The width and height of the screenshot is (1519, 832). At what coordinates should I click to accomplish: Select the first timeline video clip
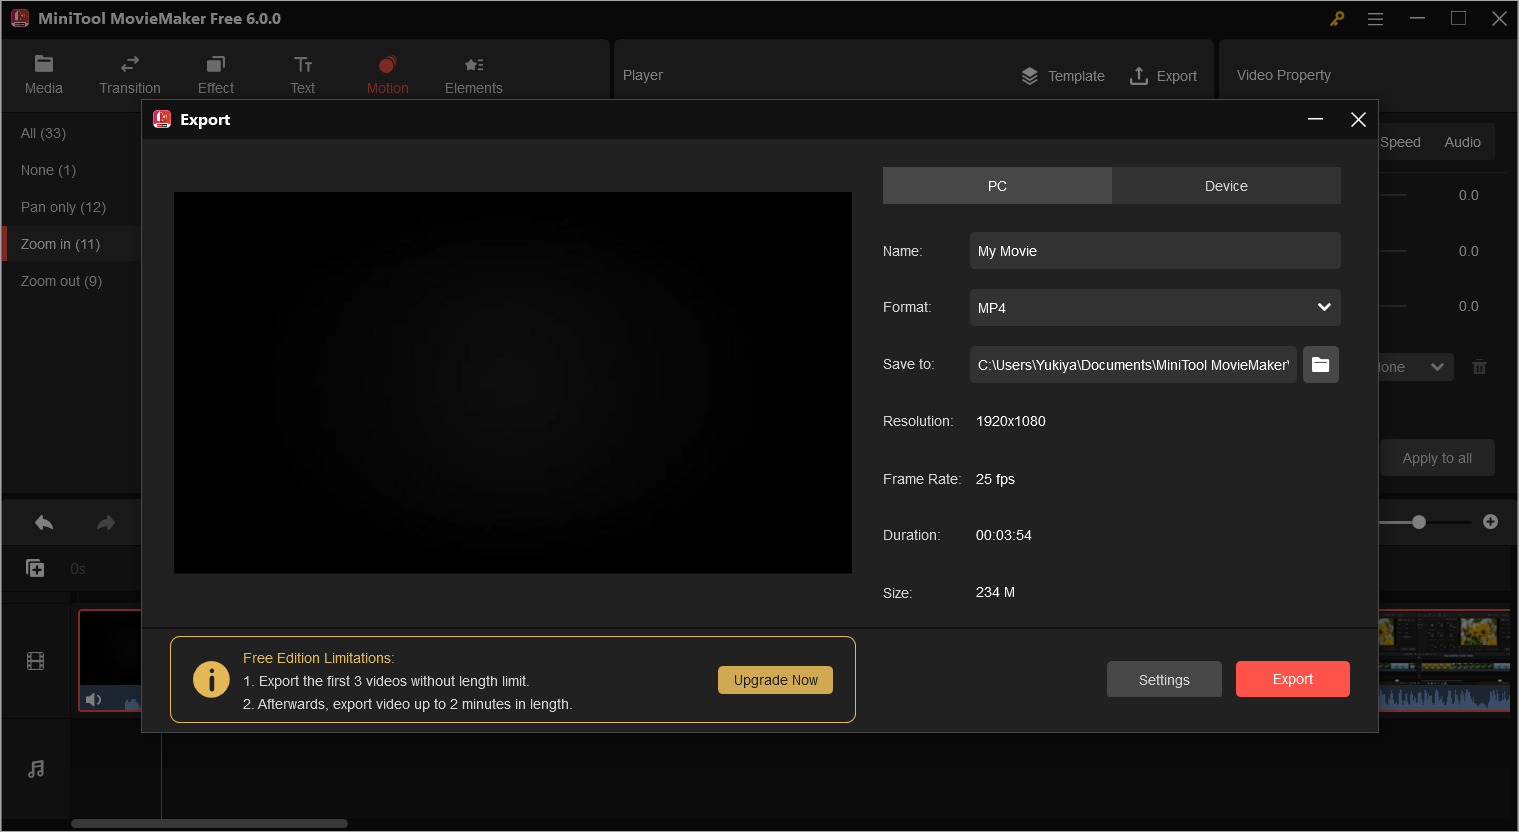pos(110,661)
